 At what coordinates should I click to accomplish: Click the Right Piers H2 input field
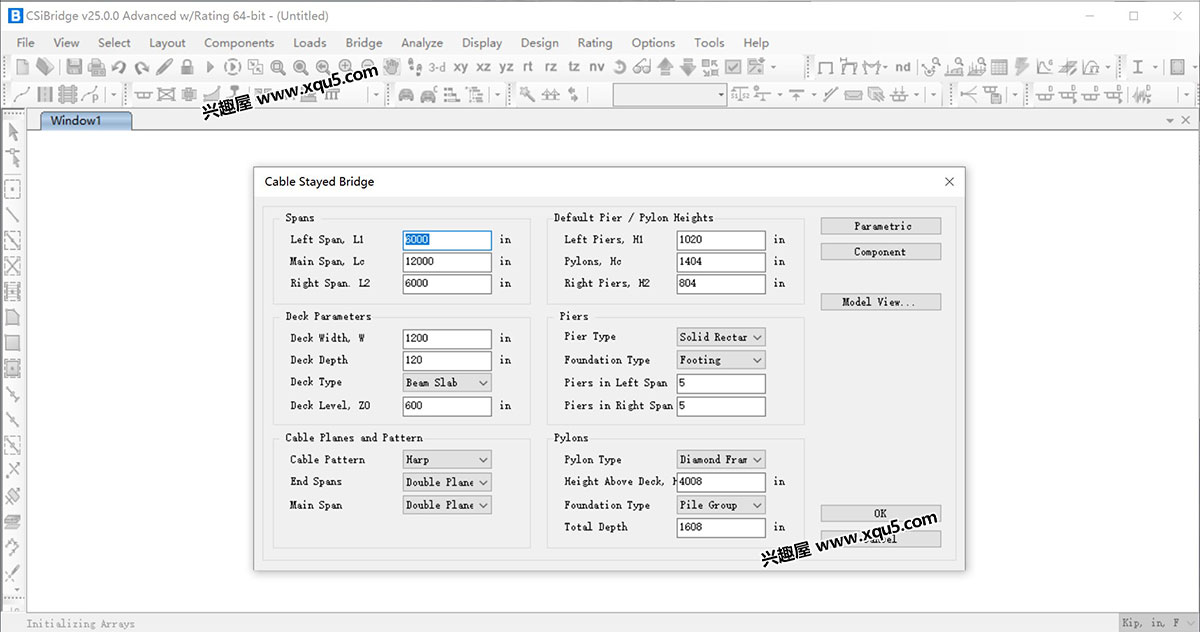pyautogui.click(x=721, y=284)
